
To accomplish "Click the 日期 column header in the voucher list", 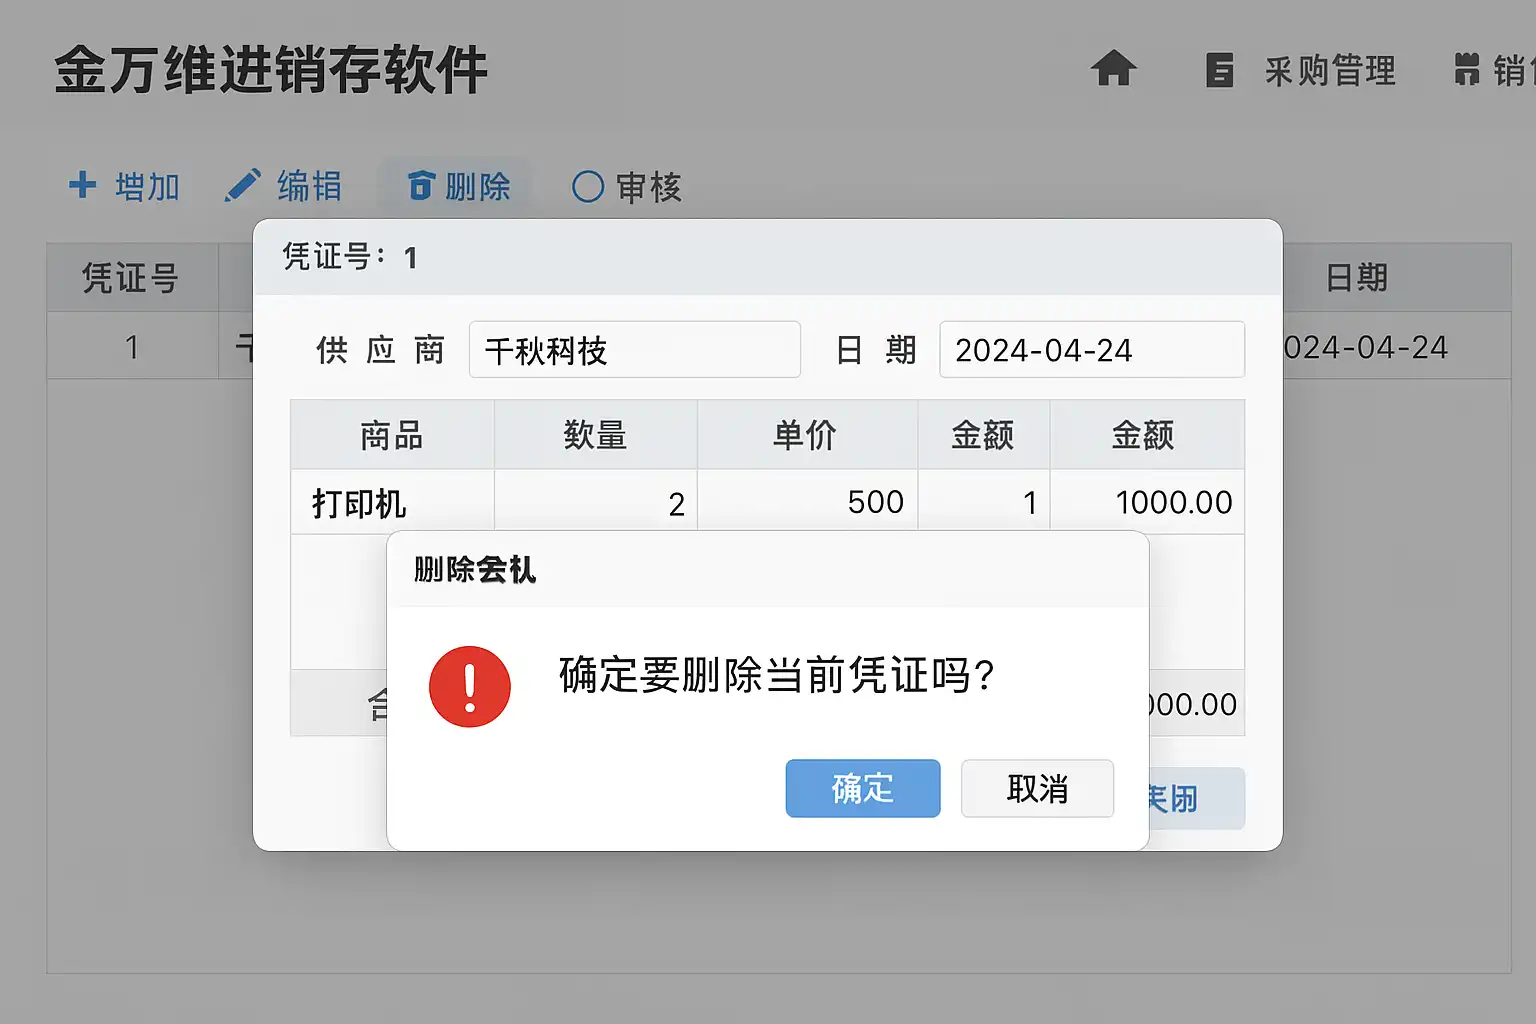I will pyautogui.click(x=1357, y=278).
